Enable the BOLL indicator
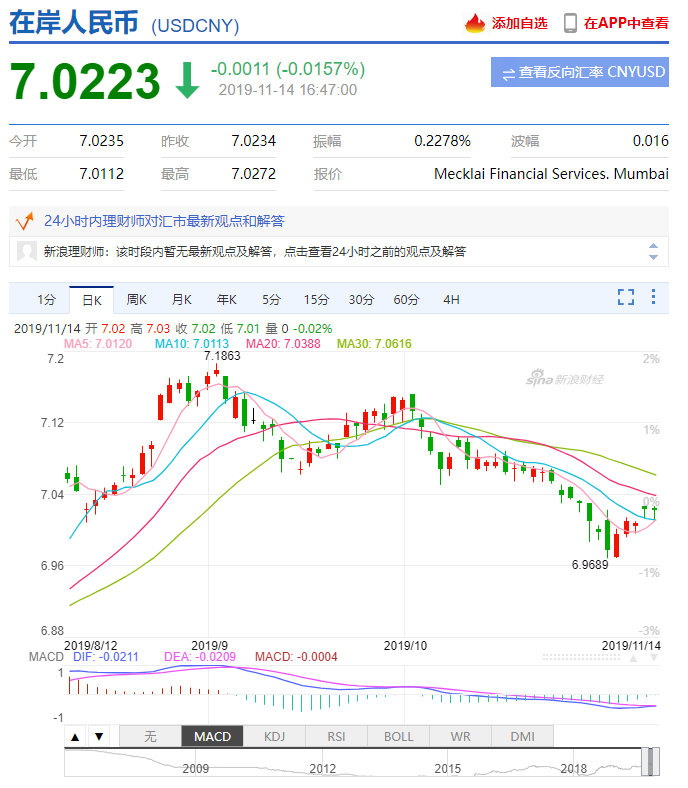The image size is (688, 788). (x=398, y=737)
